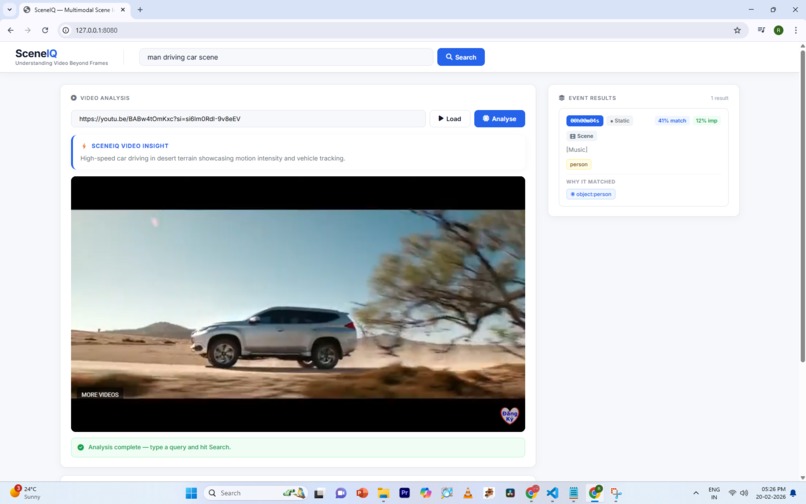Screen dimensions: 806x504
Task: Click the 41% match badge
Action: point(672,121)
